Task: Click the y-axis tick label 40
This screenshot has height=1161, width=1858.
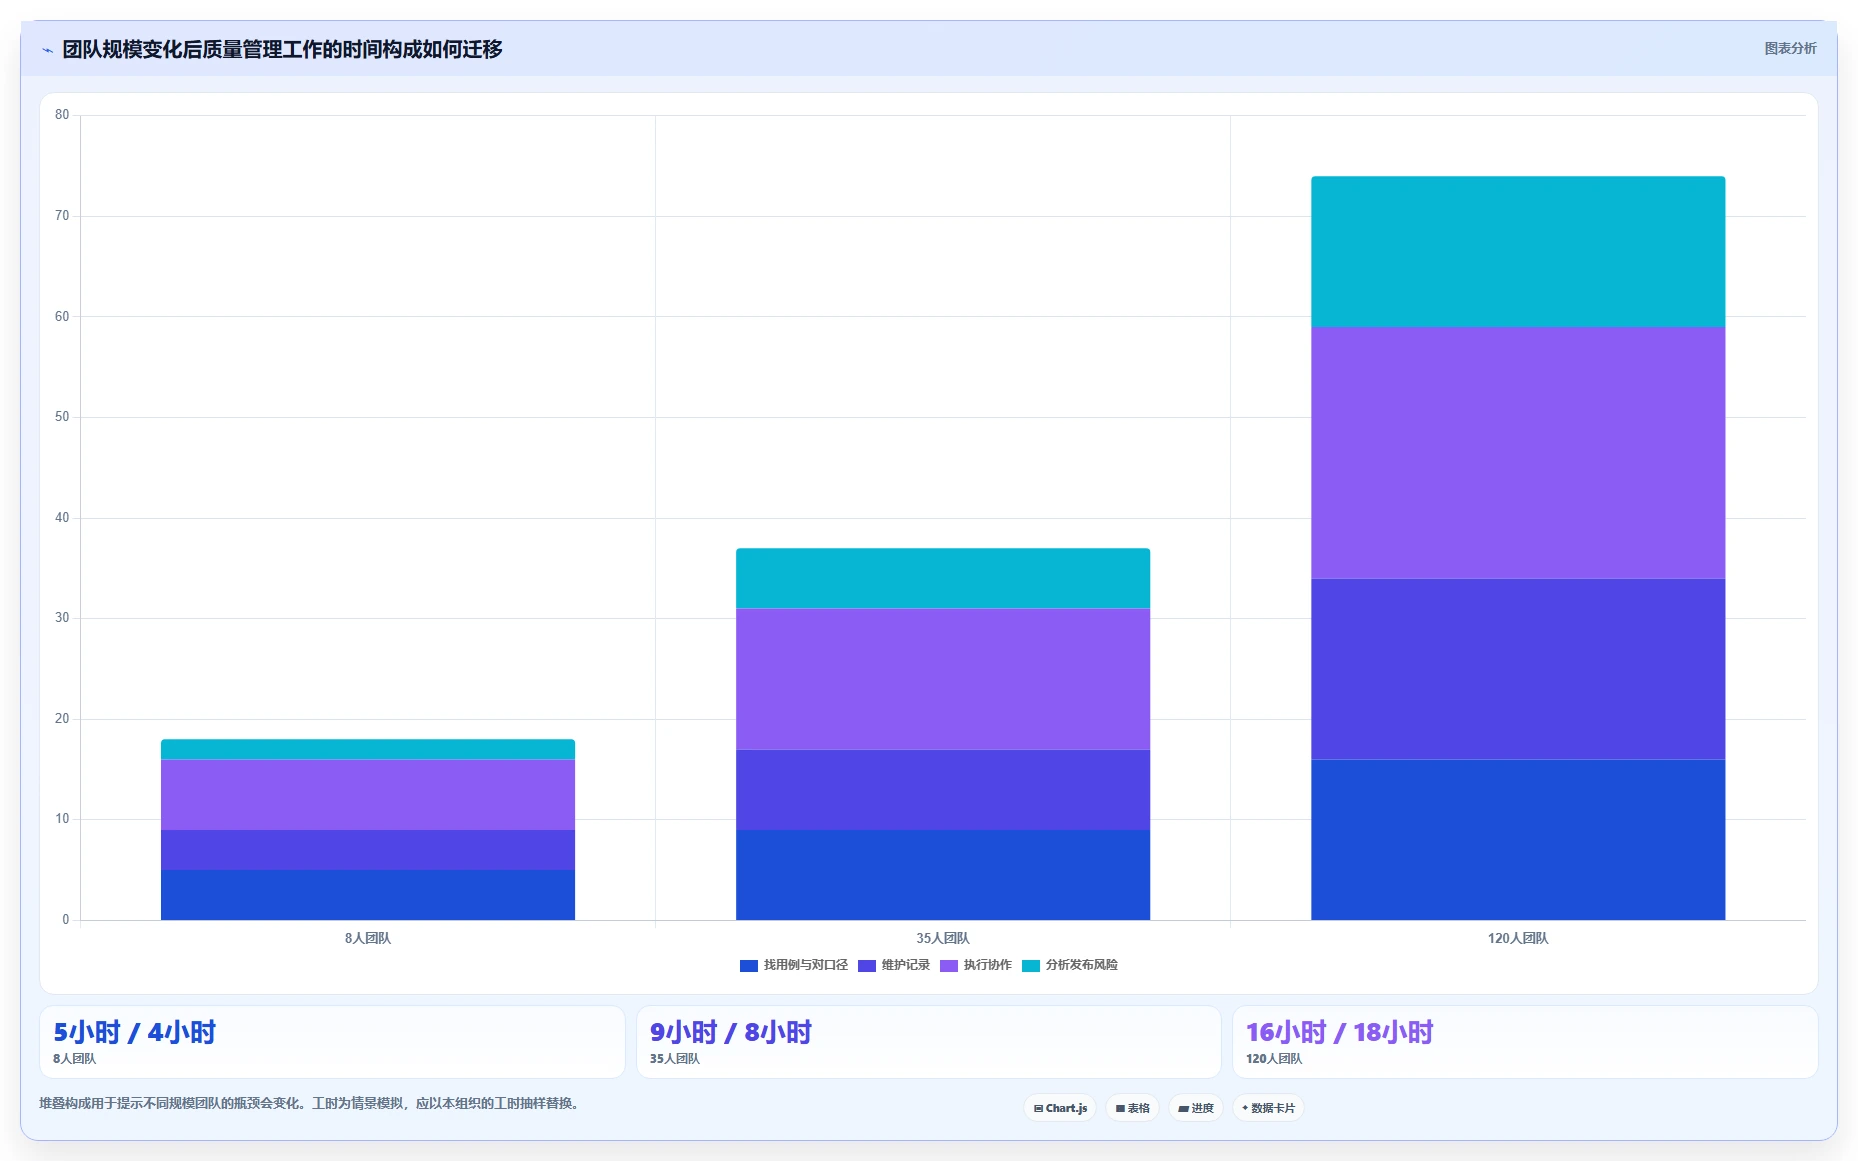Action: pos(62,518)
